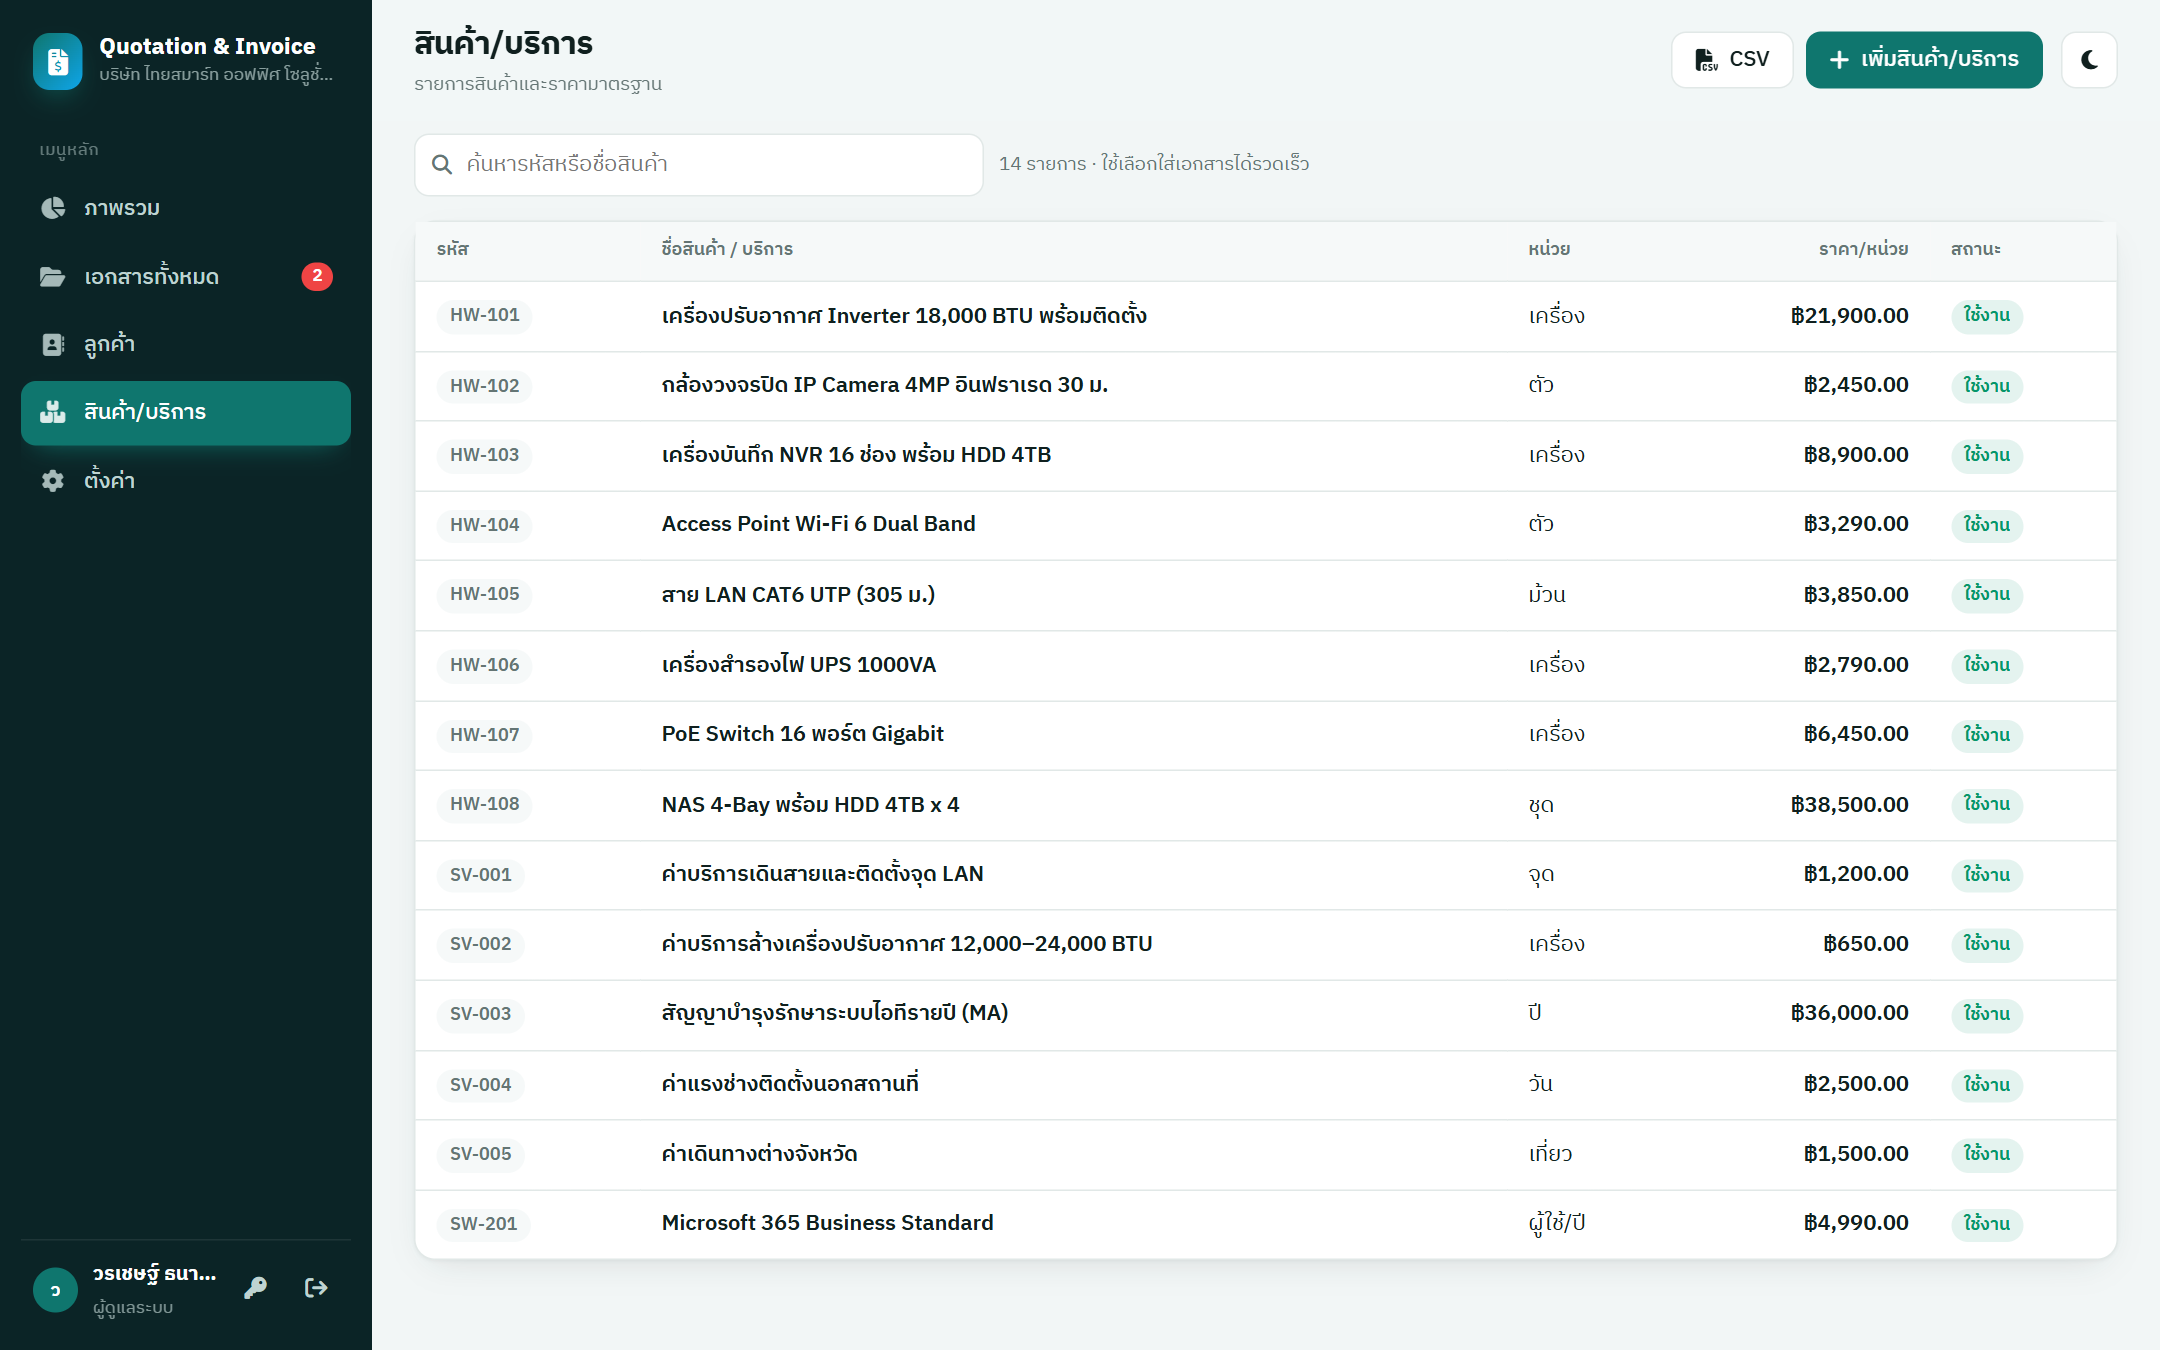Image resolution: width=2160 pixels, height=1350 pixels.
Task: Open the HW-101 air conditioner row
Action: coord(1265,316)
